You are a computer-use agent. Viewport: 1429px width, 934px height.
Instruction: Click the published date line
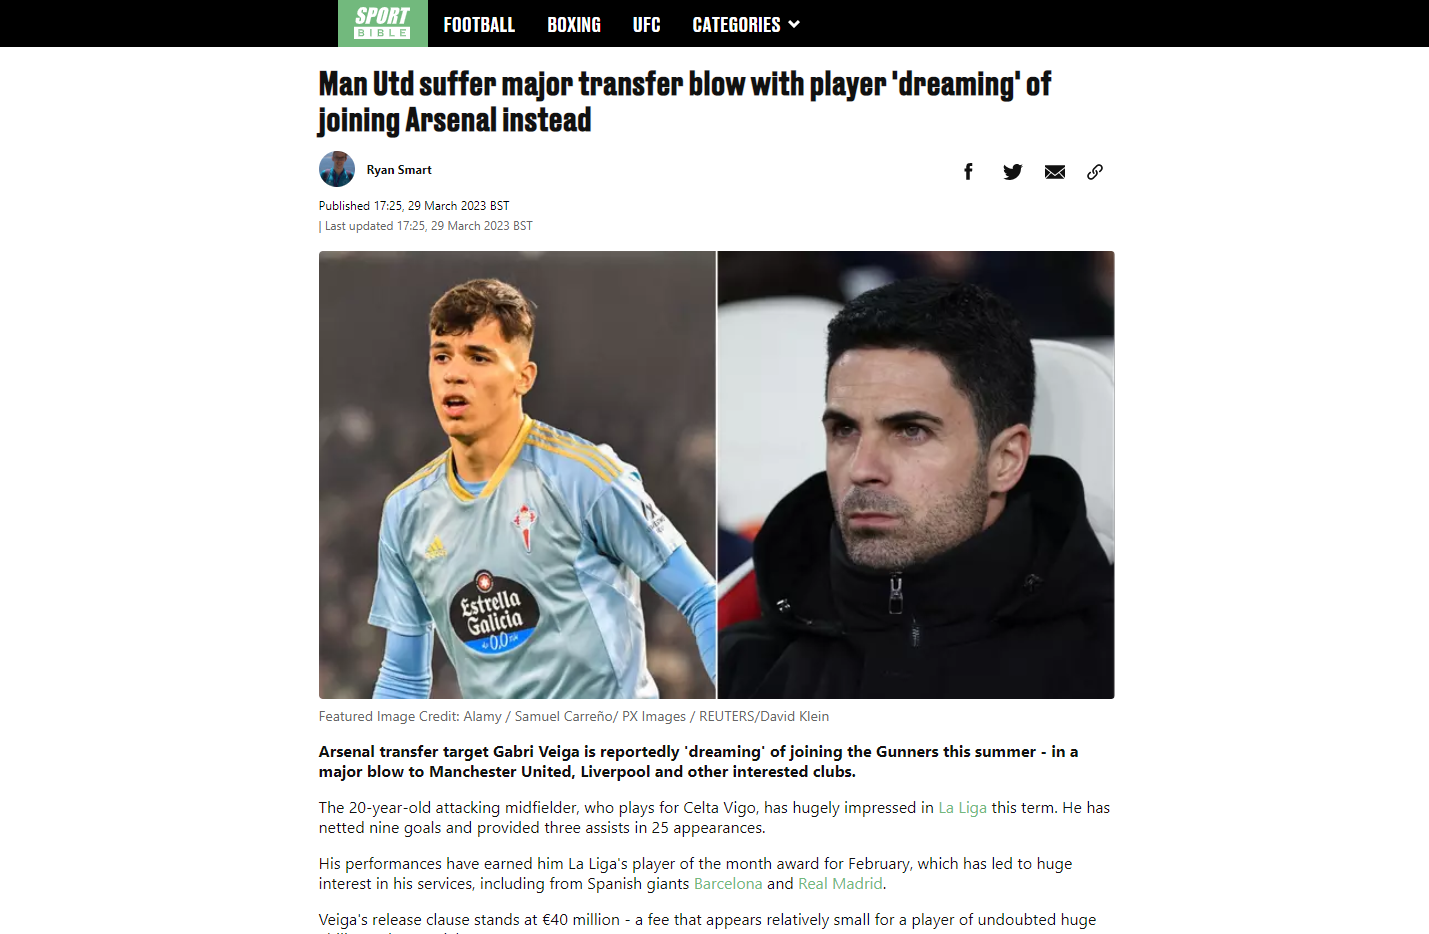coord(414,206)
